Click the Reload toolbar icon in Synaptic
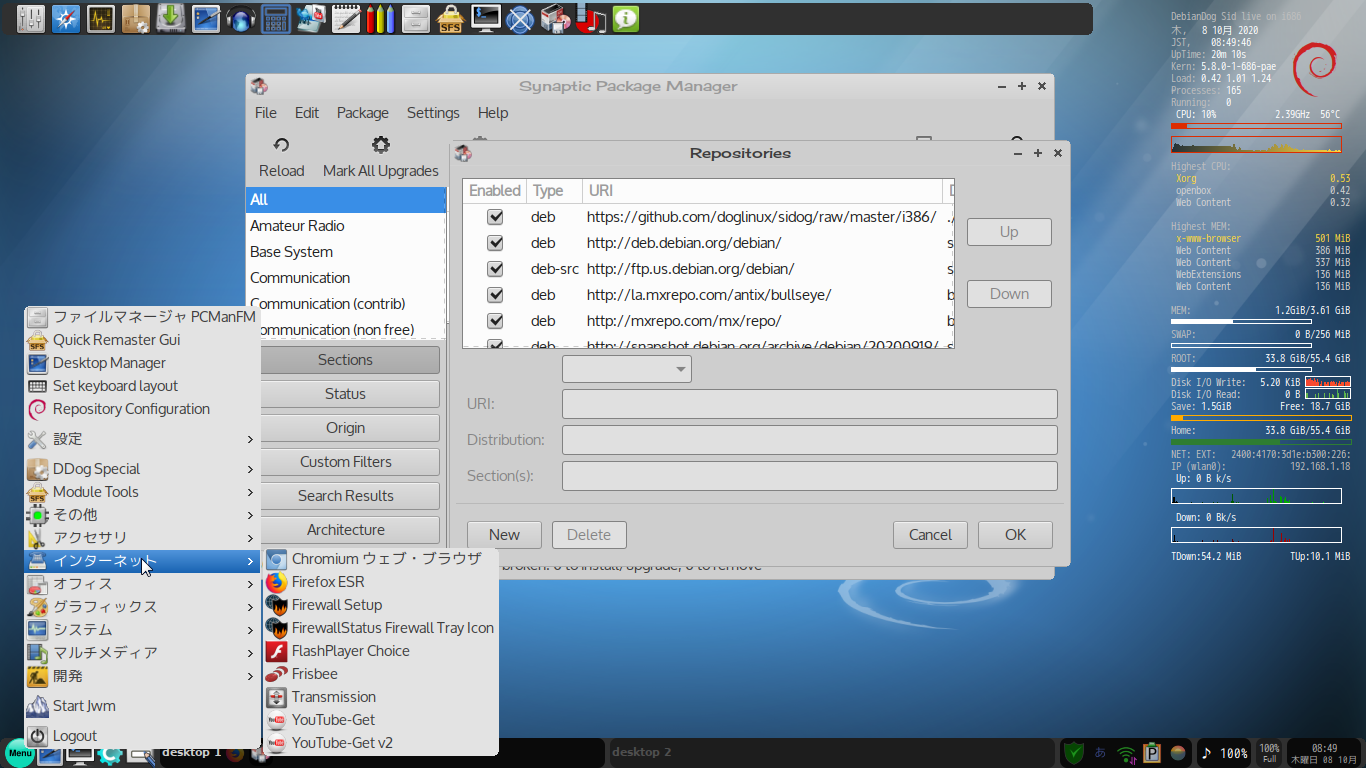The height and width of the screenshot is (768, 1366). click(281, 145)
